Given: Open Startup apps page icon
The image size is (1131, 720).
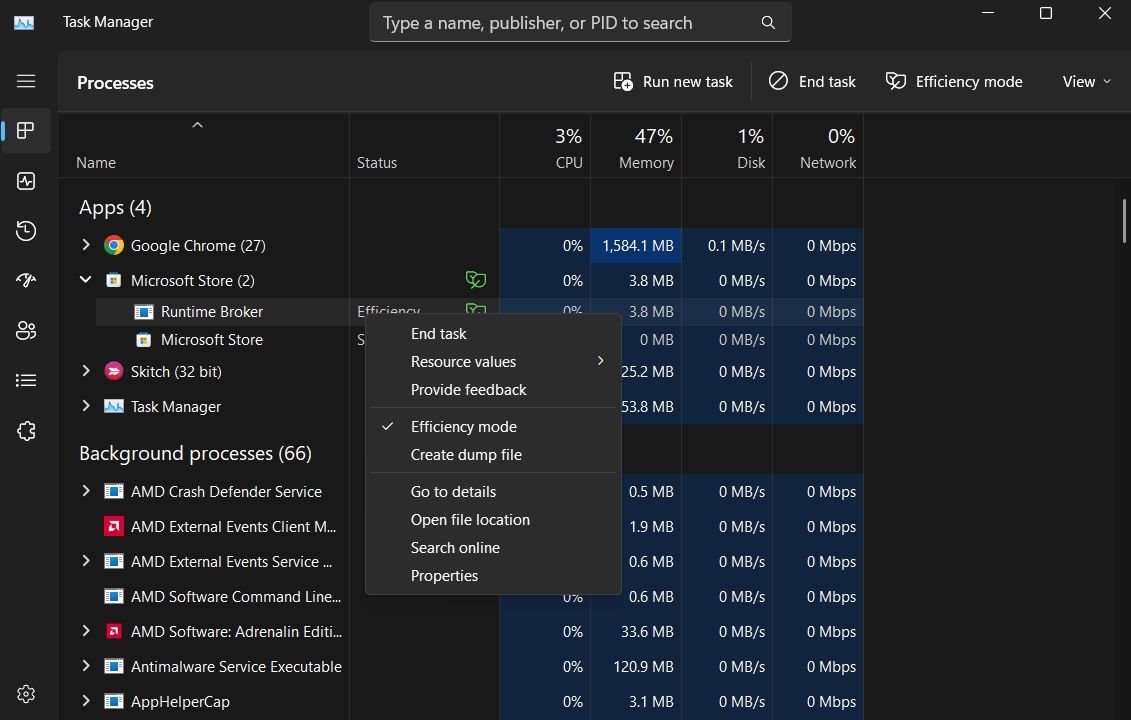Looking at the screenshot, I should pos(26,281).
